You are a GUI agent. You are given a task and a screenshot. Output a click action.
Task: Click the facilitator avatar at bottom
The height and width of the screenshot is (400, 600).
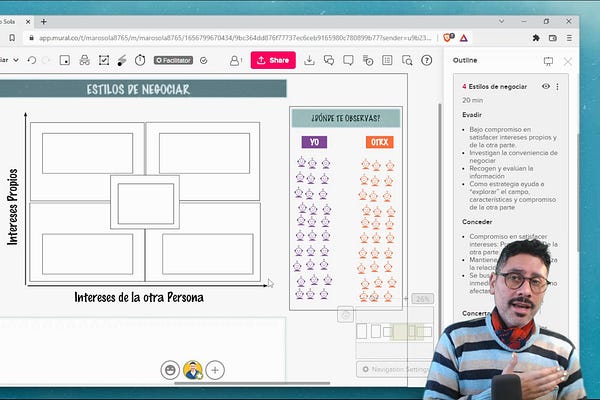point(192,370)
